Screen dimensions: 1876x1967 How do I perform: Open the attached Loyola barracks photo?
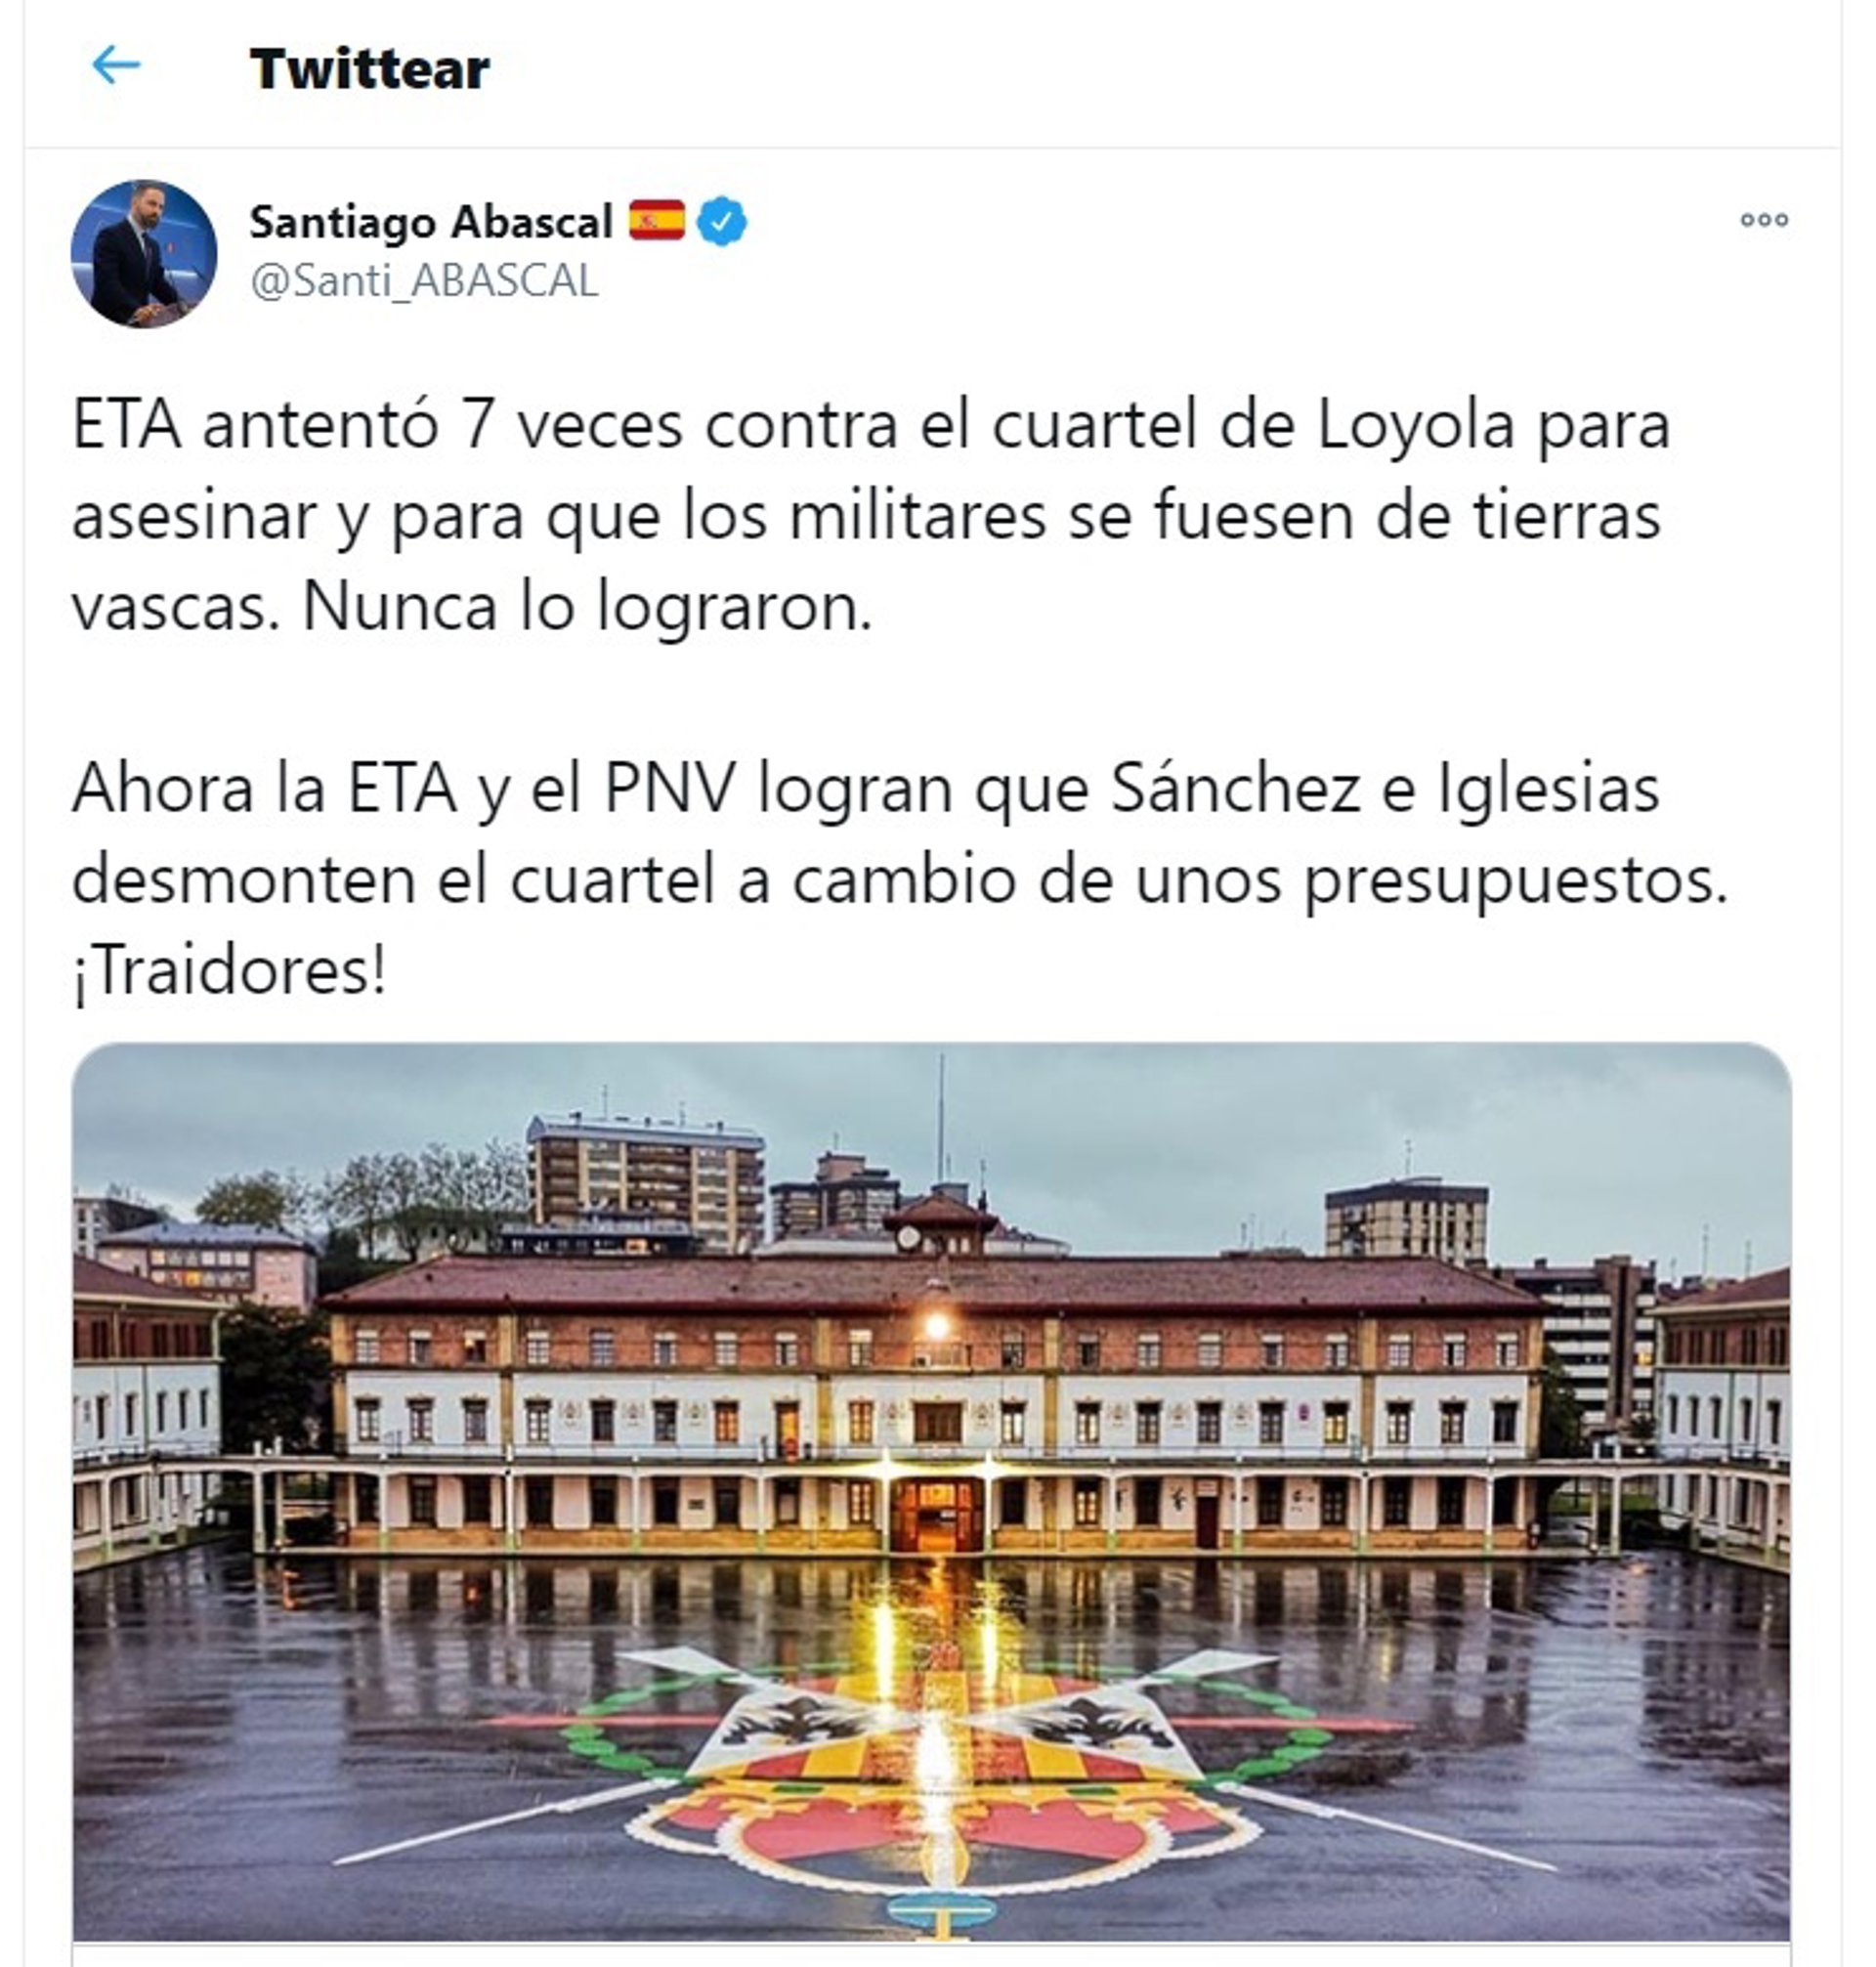coord(931,1492)
